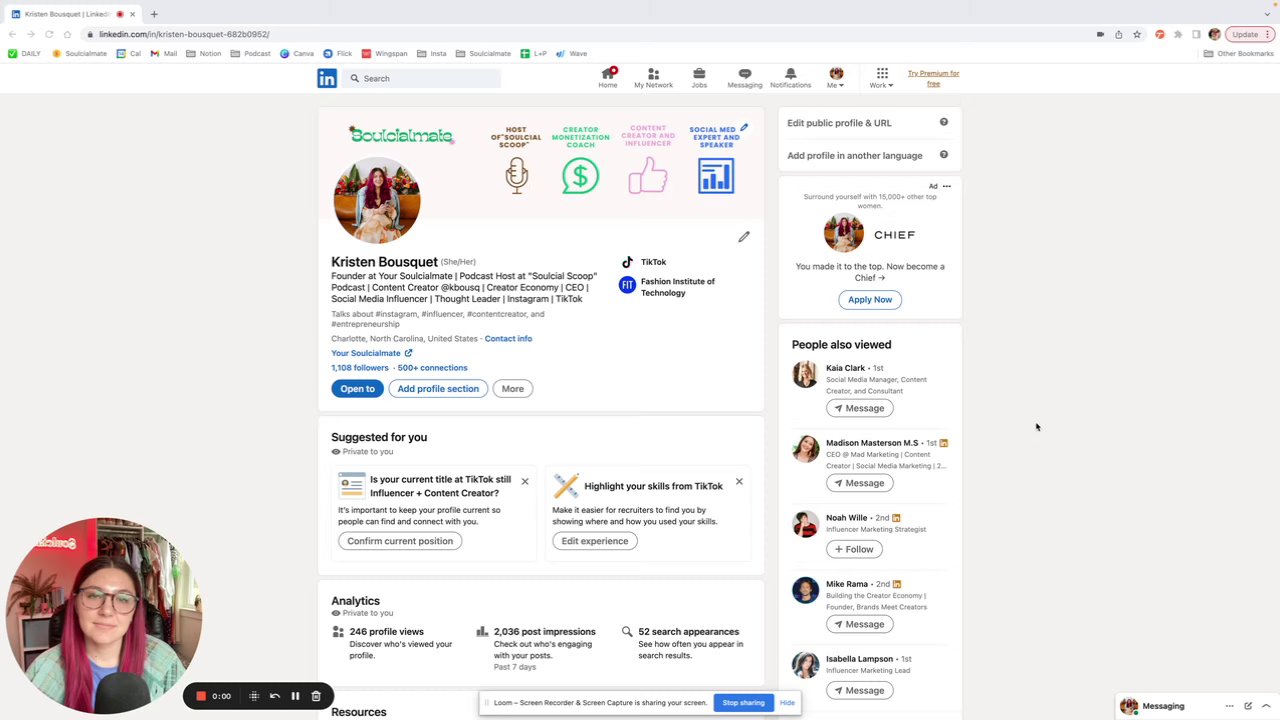Click the browser address bar URL
Viewport: 1280px width, 720px height.
184,34
